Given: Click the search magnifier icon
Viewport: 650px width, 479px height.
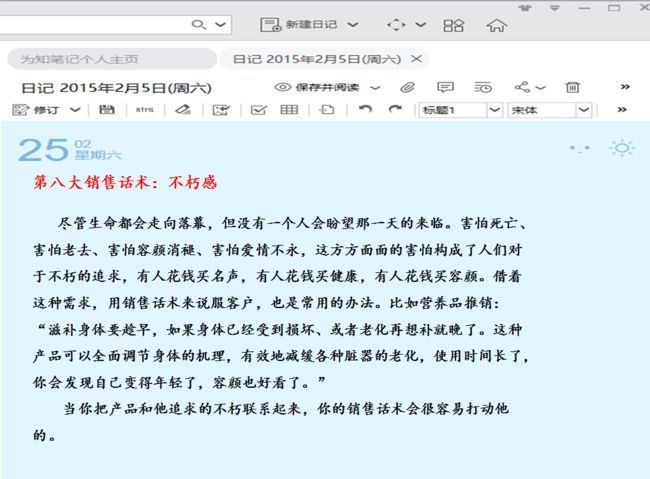Looking at the screenshot, I should 199,25.
